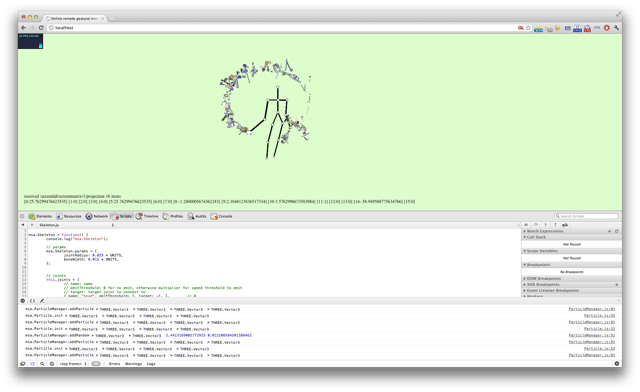640x392 pixels.
Task: Switch to the Network panel
Action: click(97, 216)
